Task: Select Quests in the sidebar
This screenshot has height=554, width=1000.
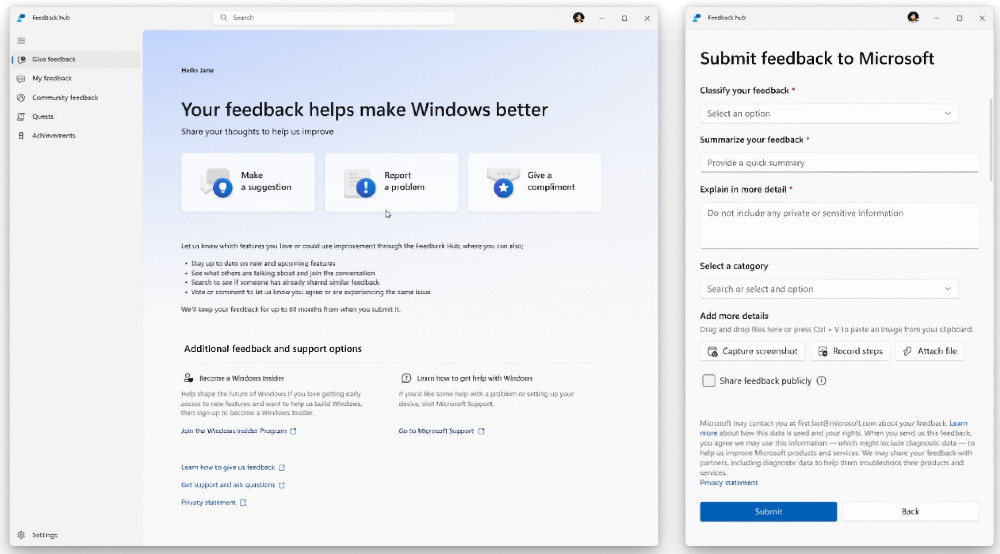Action: click(43, 116)
